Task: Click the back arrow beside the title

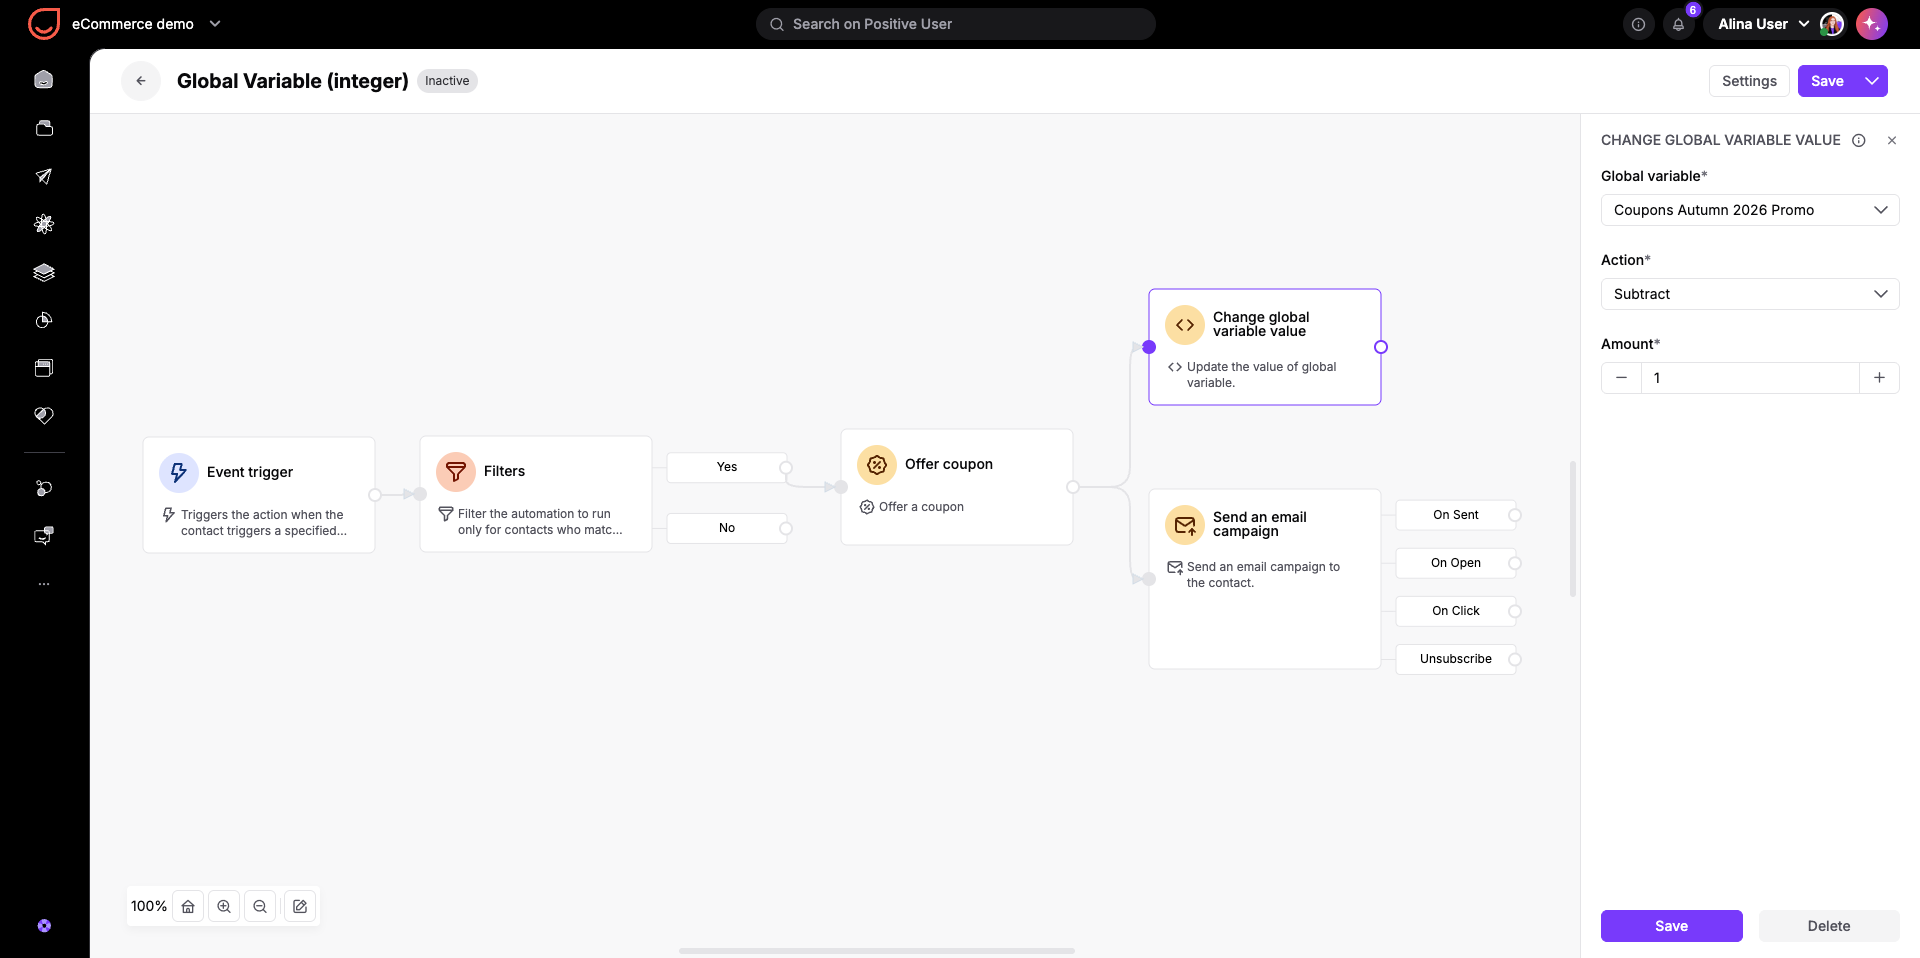Action: pos(141,81)
